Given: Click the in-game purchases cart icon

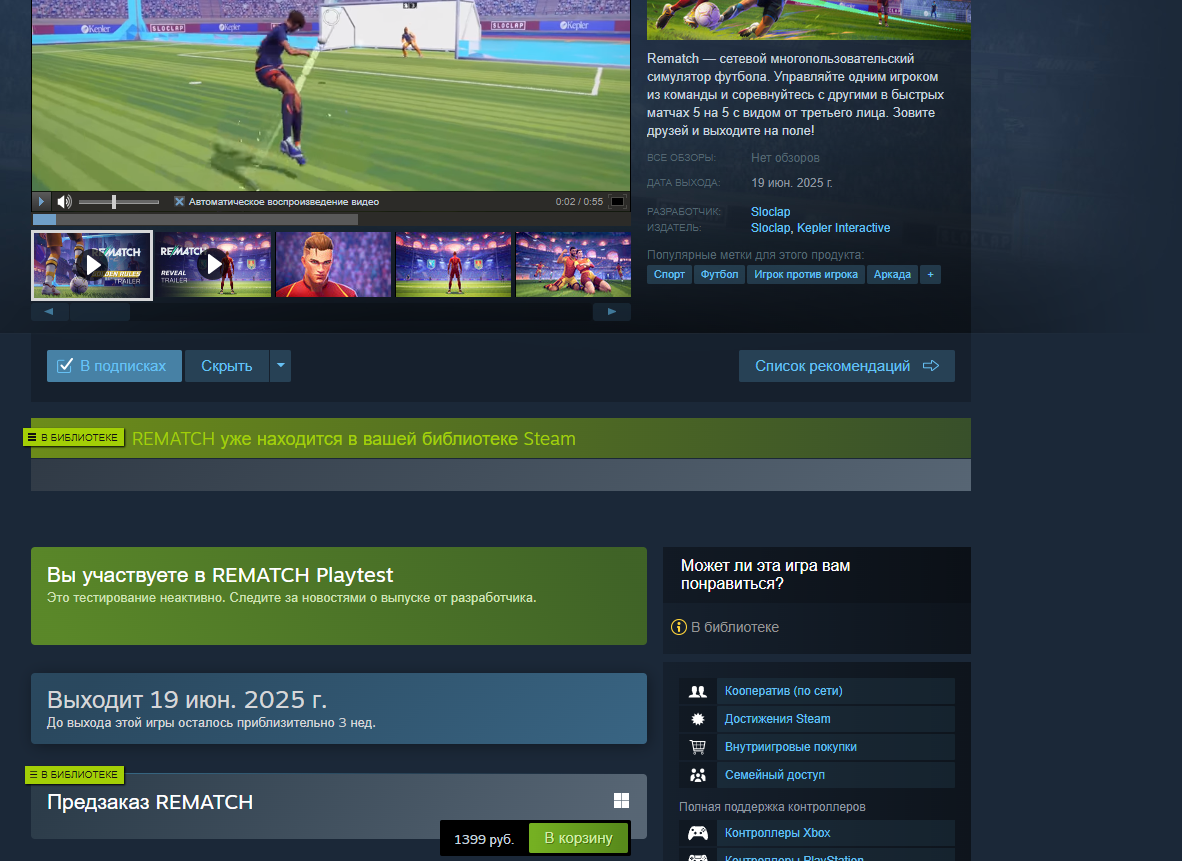Looking at the screenshot, I should (x=698, y=746).
